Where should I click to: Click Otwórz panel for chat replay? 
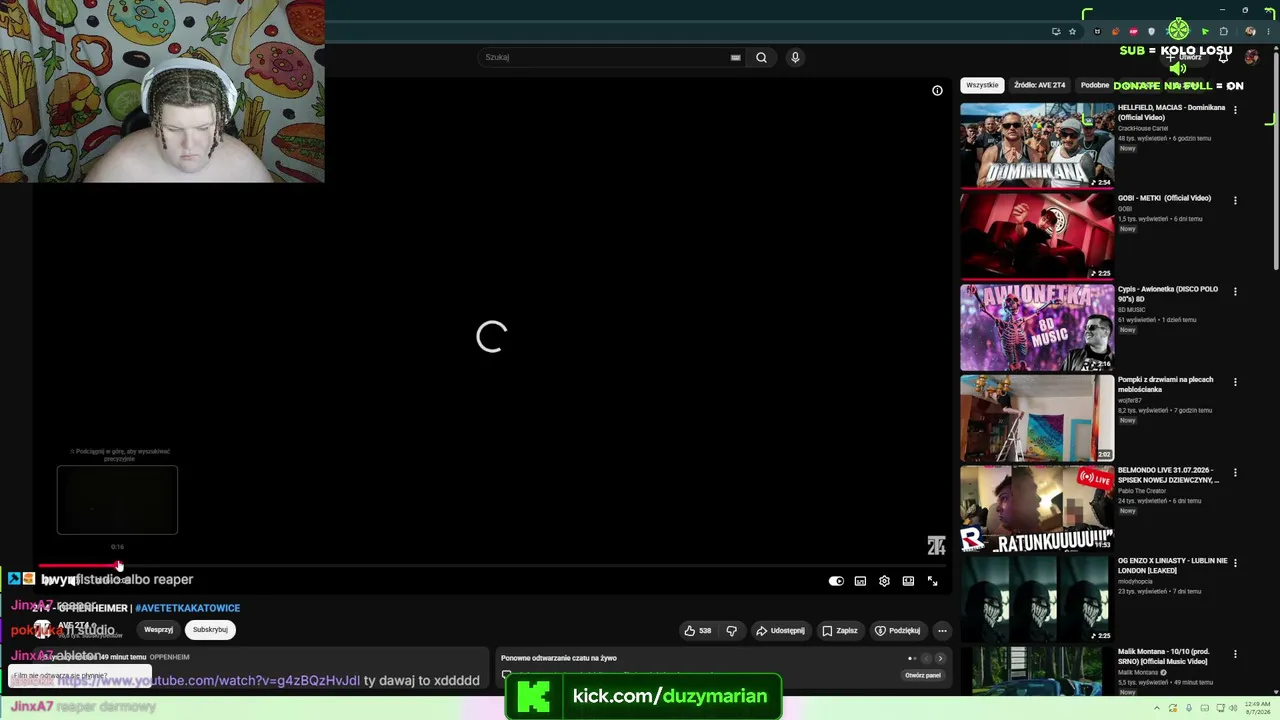click(923, 675)
